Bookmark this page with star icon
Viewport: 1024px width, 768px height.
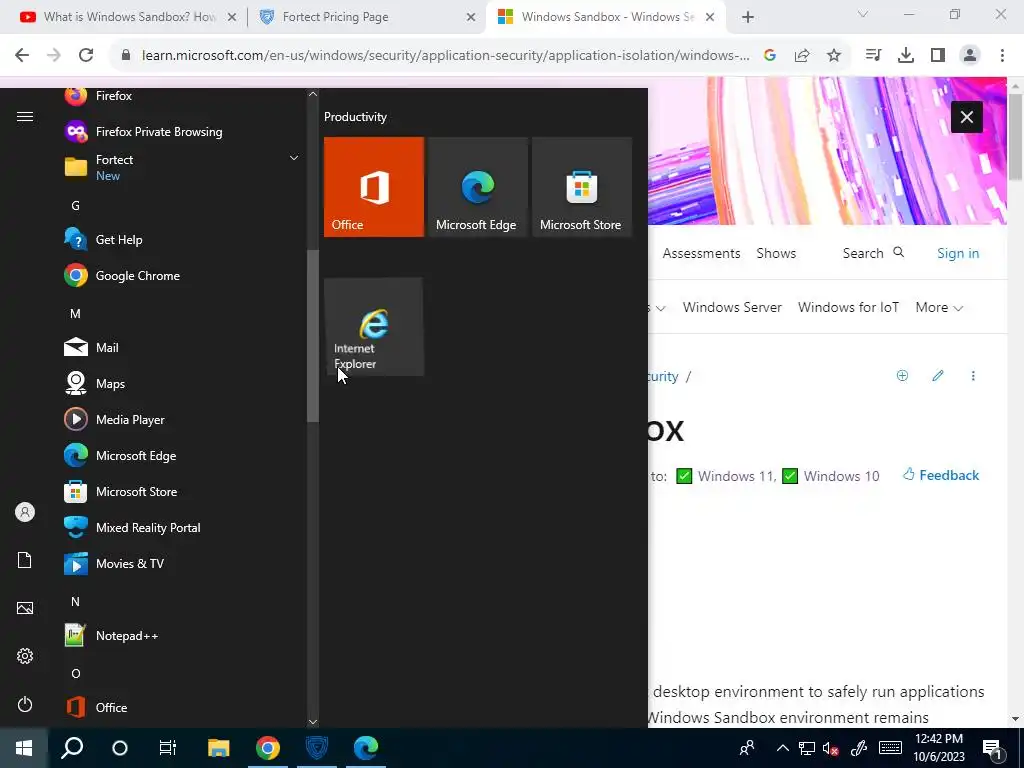(834, 56)
